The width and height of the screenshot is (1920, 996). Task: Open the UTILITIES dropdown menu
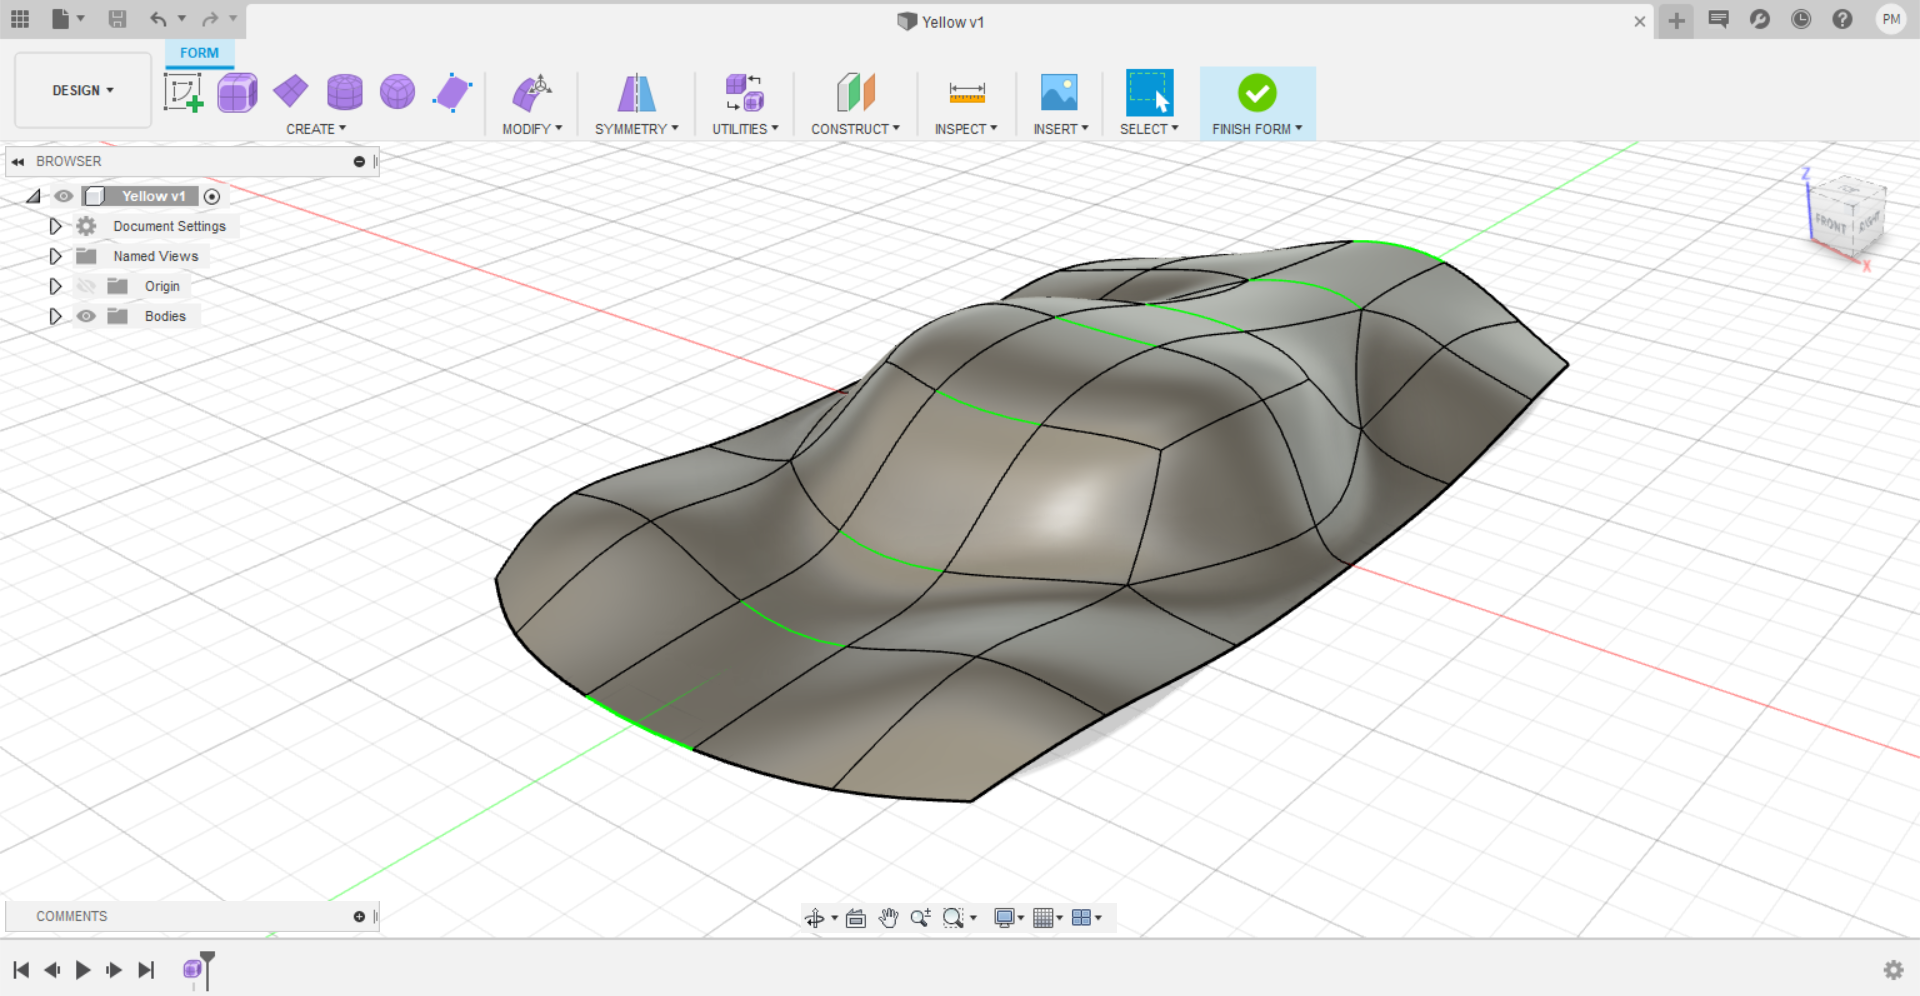pos(745,129)
